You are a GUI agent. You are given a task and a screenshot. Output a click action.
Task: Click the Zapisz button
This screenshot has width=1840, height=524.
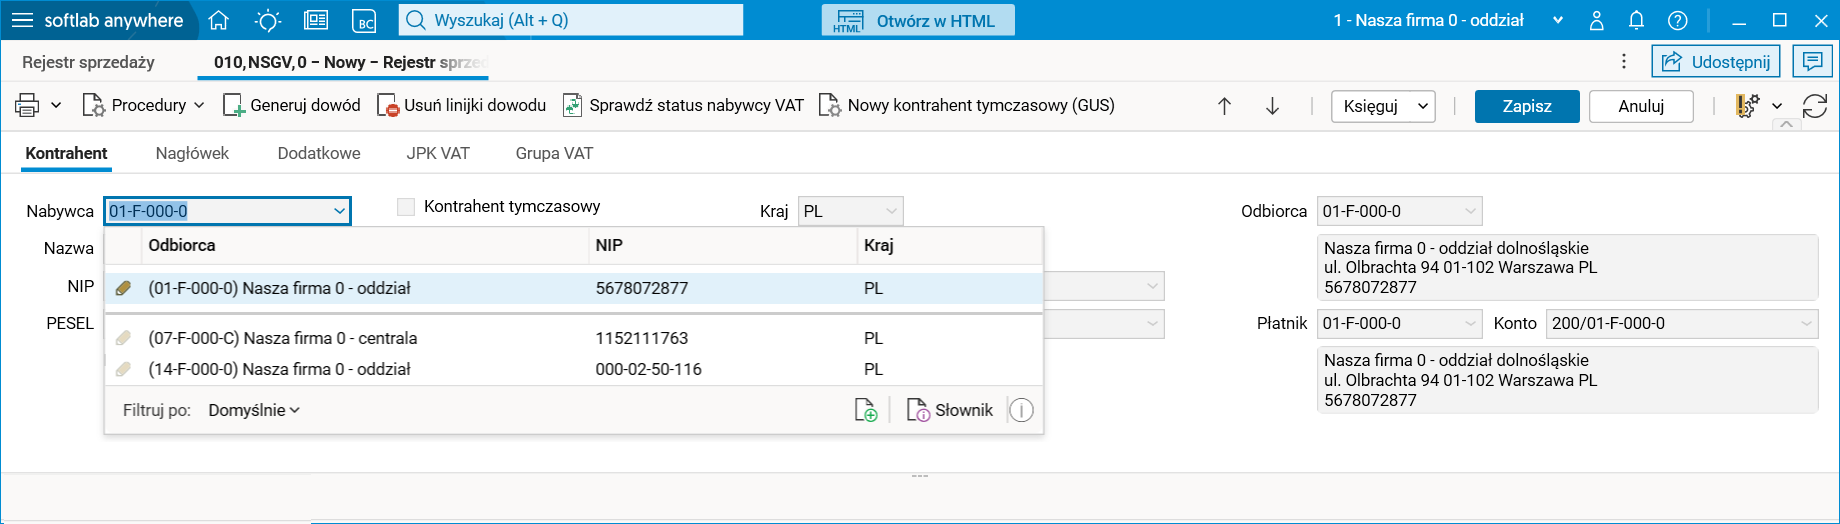tap(1527, 106)
